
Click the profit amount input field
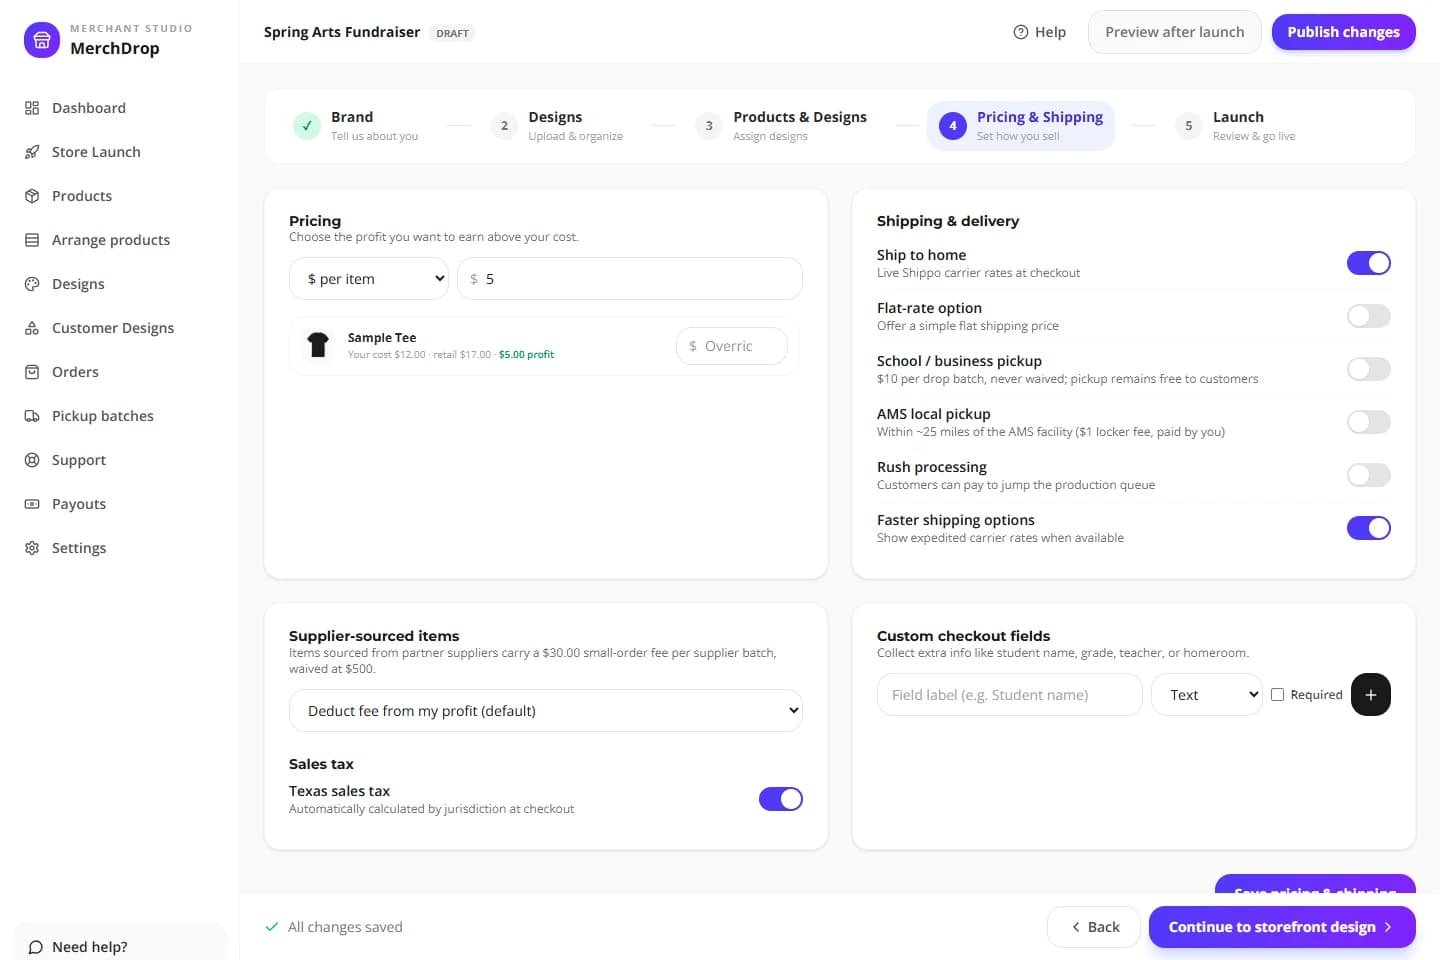point(630,279)
